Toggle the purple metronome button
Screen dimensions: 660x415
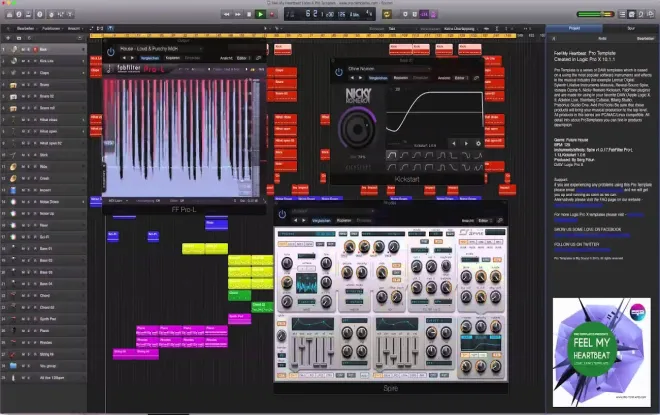(x=434, y=14)
